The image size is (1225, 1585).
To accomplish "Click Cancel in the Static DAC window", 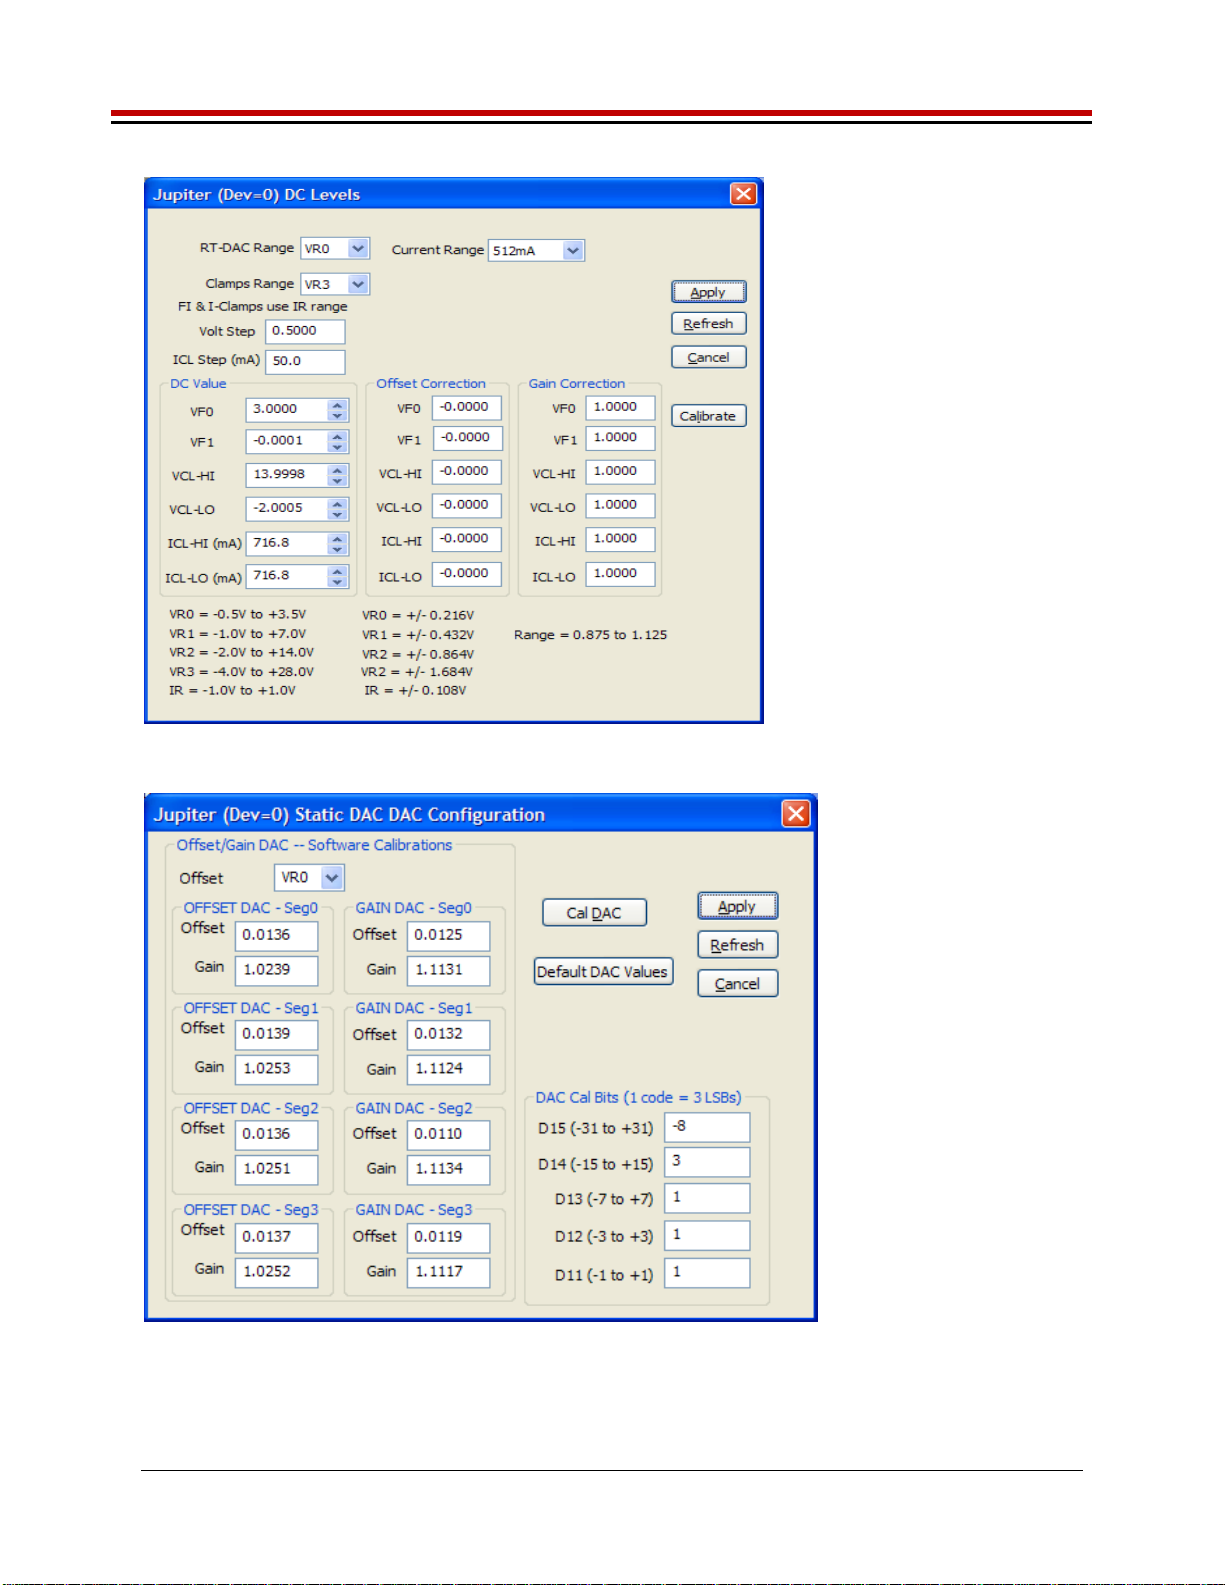I will click(737, 984).
